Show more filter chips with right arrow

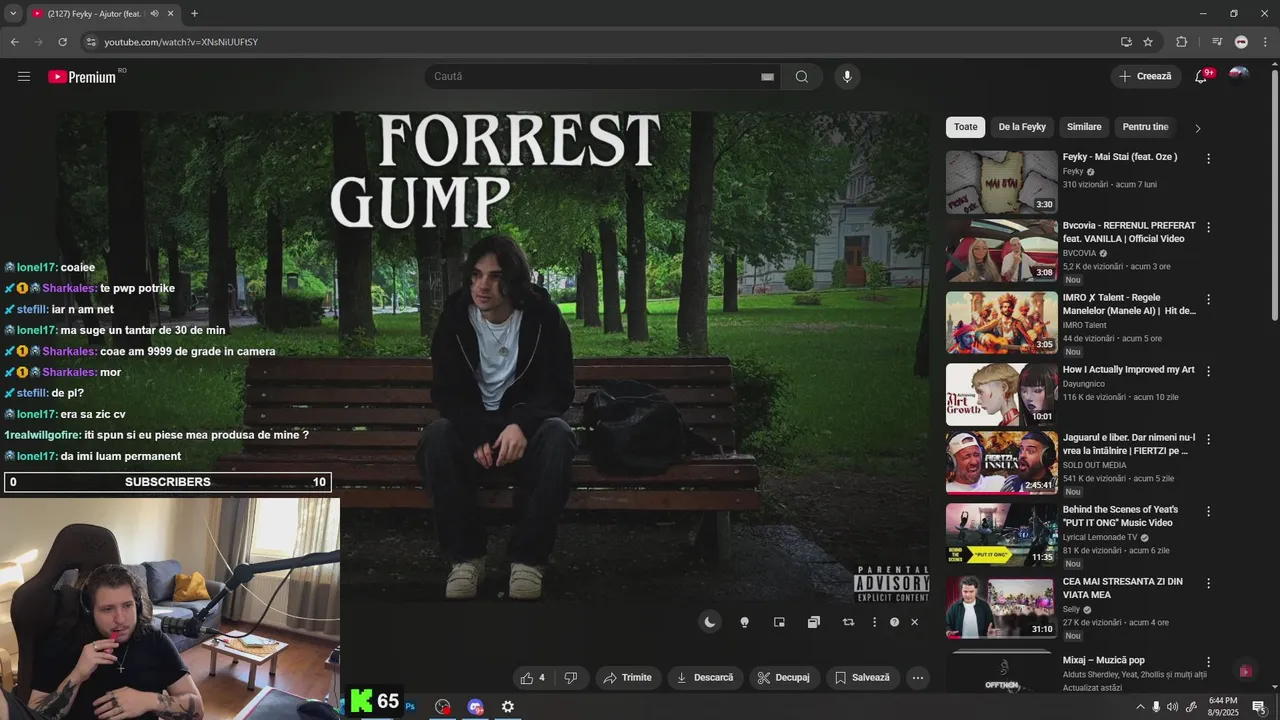(x=1198, y=128)
